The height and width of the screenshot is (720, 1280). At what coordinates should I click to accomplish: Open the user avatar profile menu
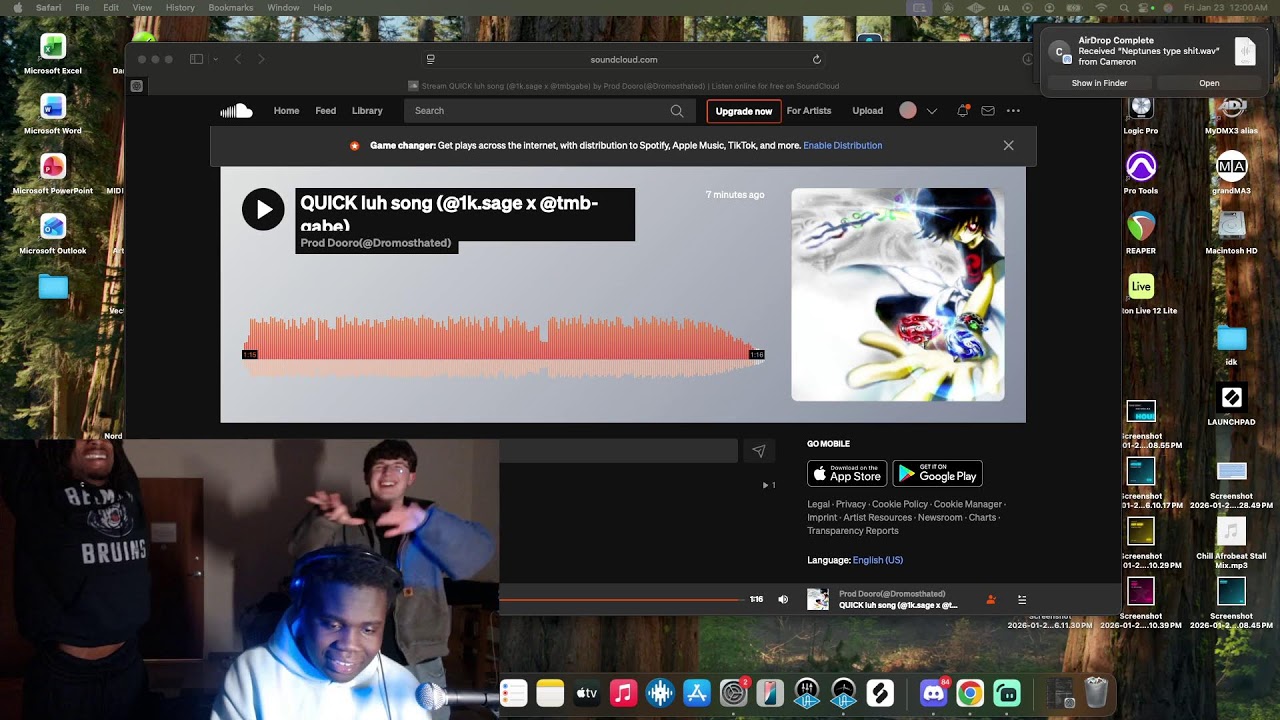tap(908, 111)
